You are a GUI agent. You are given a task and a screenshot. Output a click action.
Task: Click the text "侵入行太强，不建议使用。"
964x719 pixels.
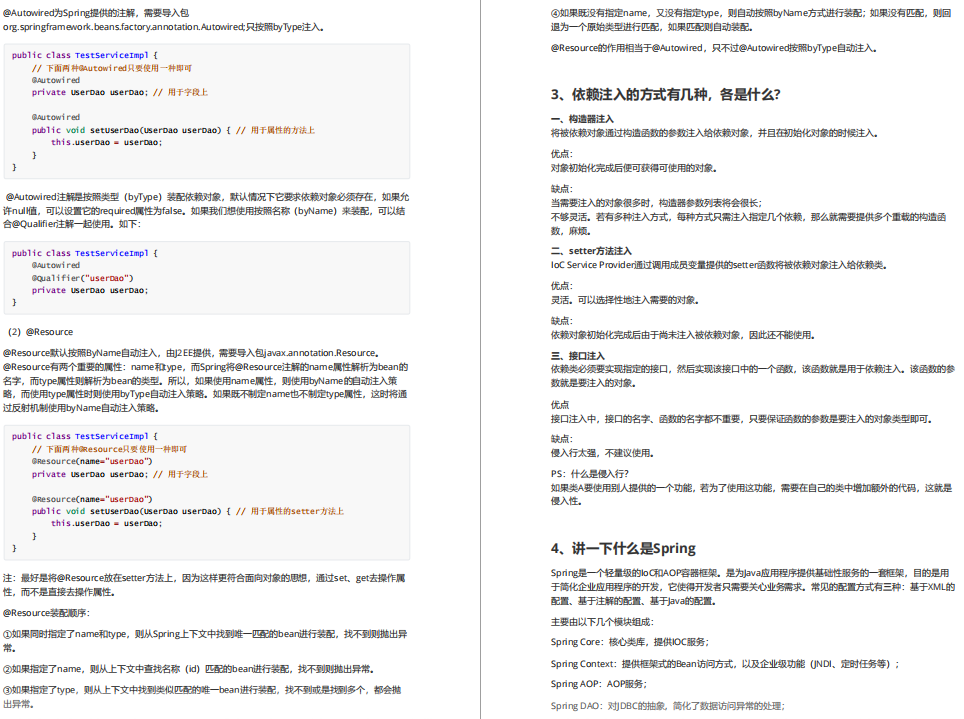click(x=602, y=453)
